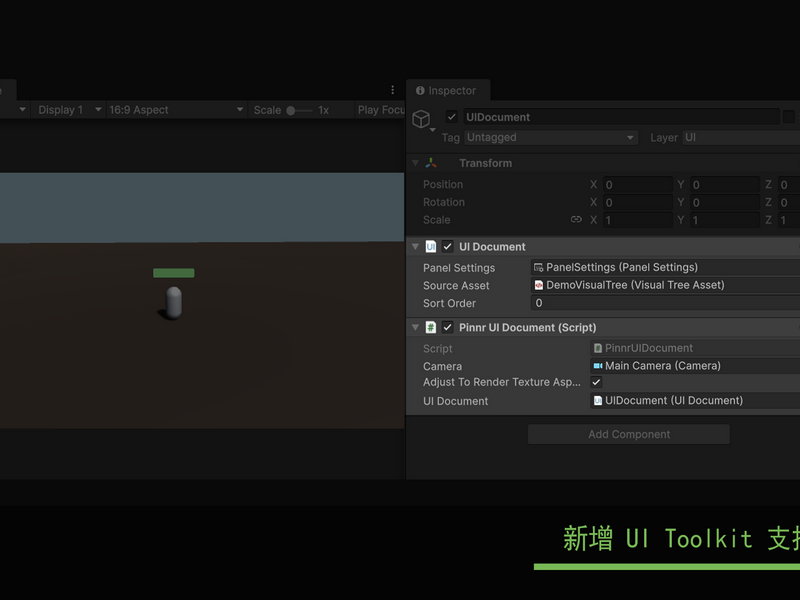Click the GameObject name field UIDocument
This screenshot has height=600, width=800.
pyautogui.click(x=621, y=117)
